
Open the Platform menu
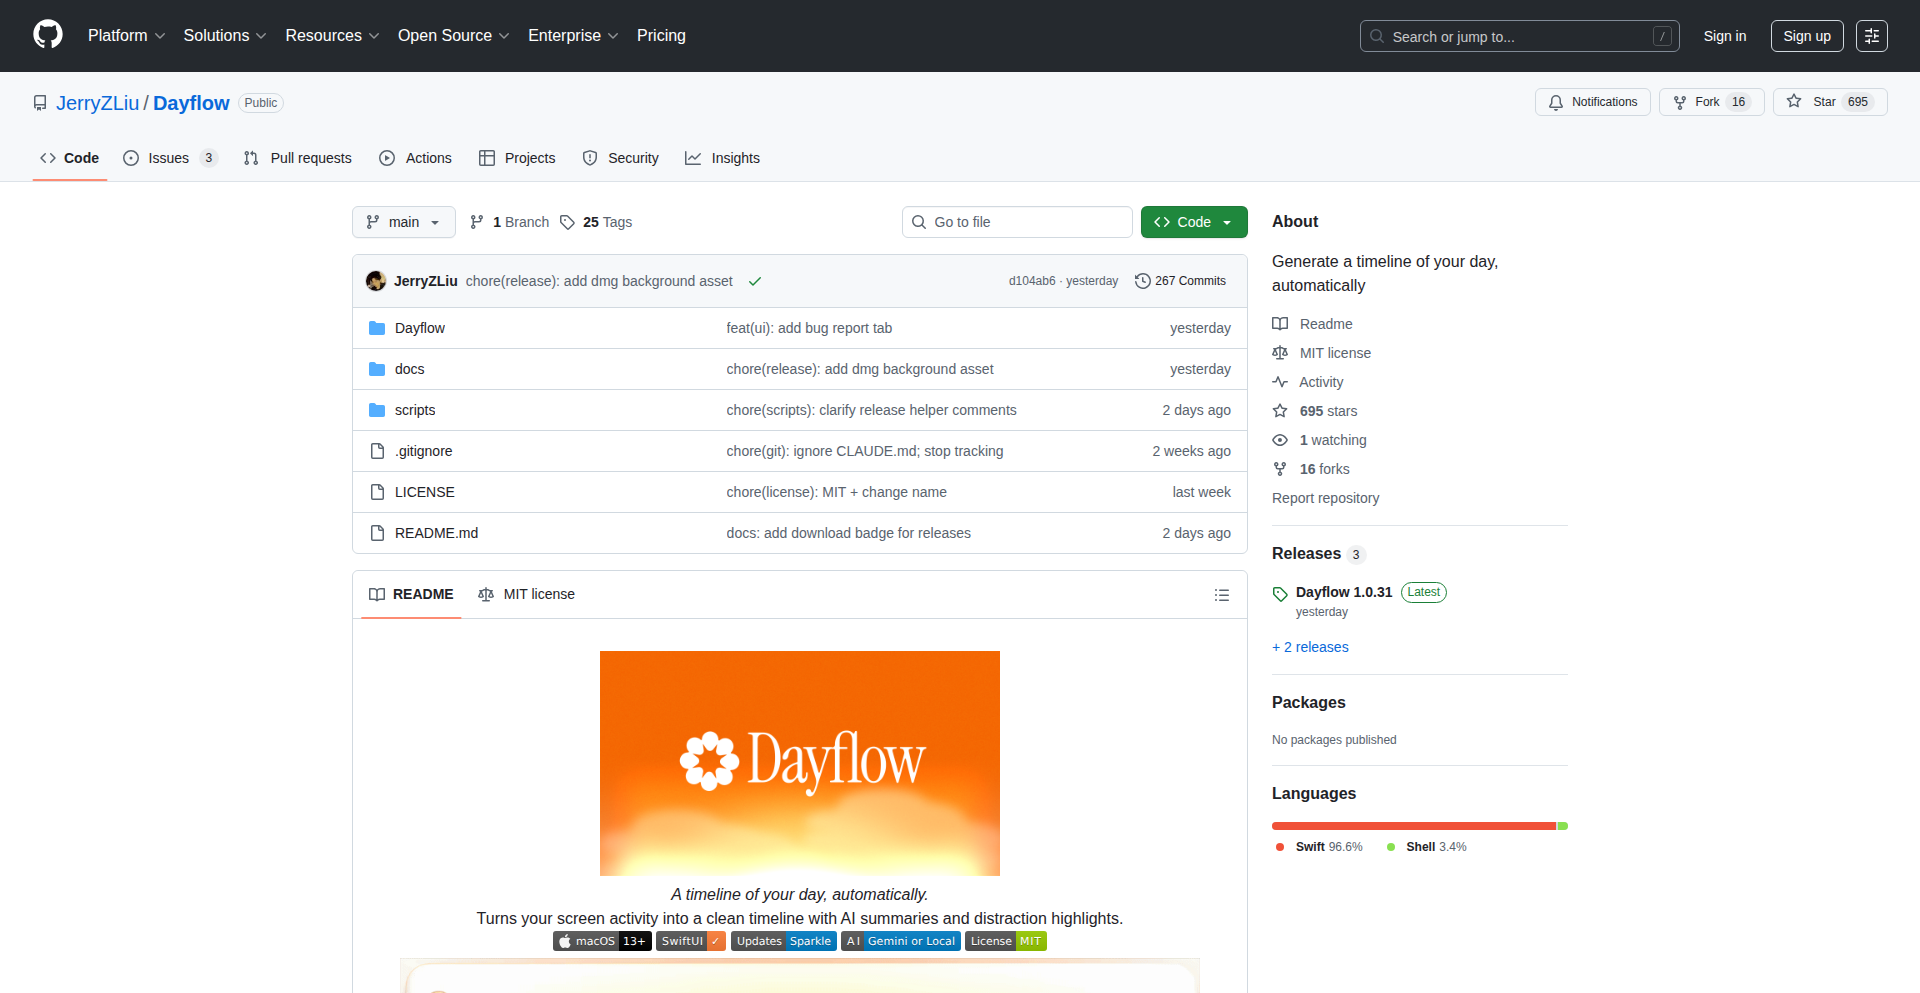tap(126, 36)
